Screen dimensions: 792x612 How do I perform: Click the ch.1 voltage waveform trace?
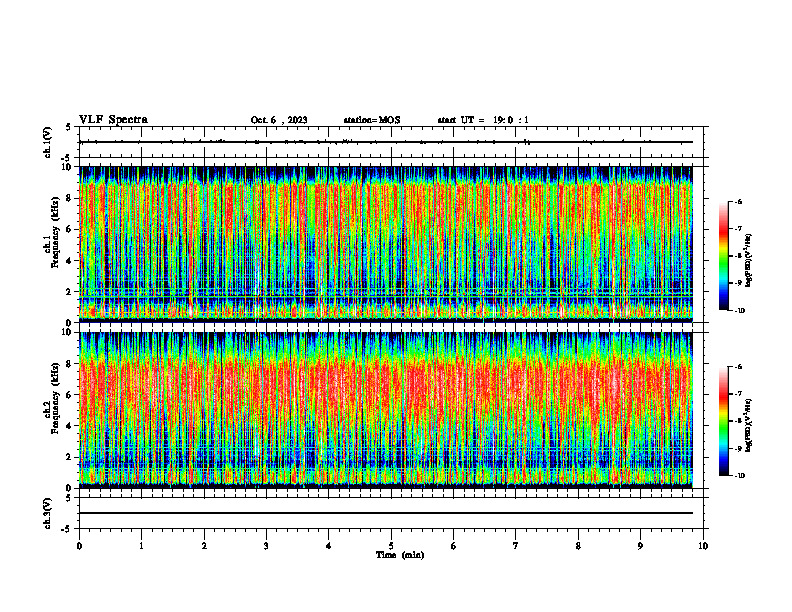pos(386,142)
